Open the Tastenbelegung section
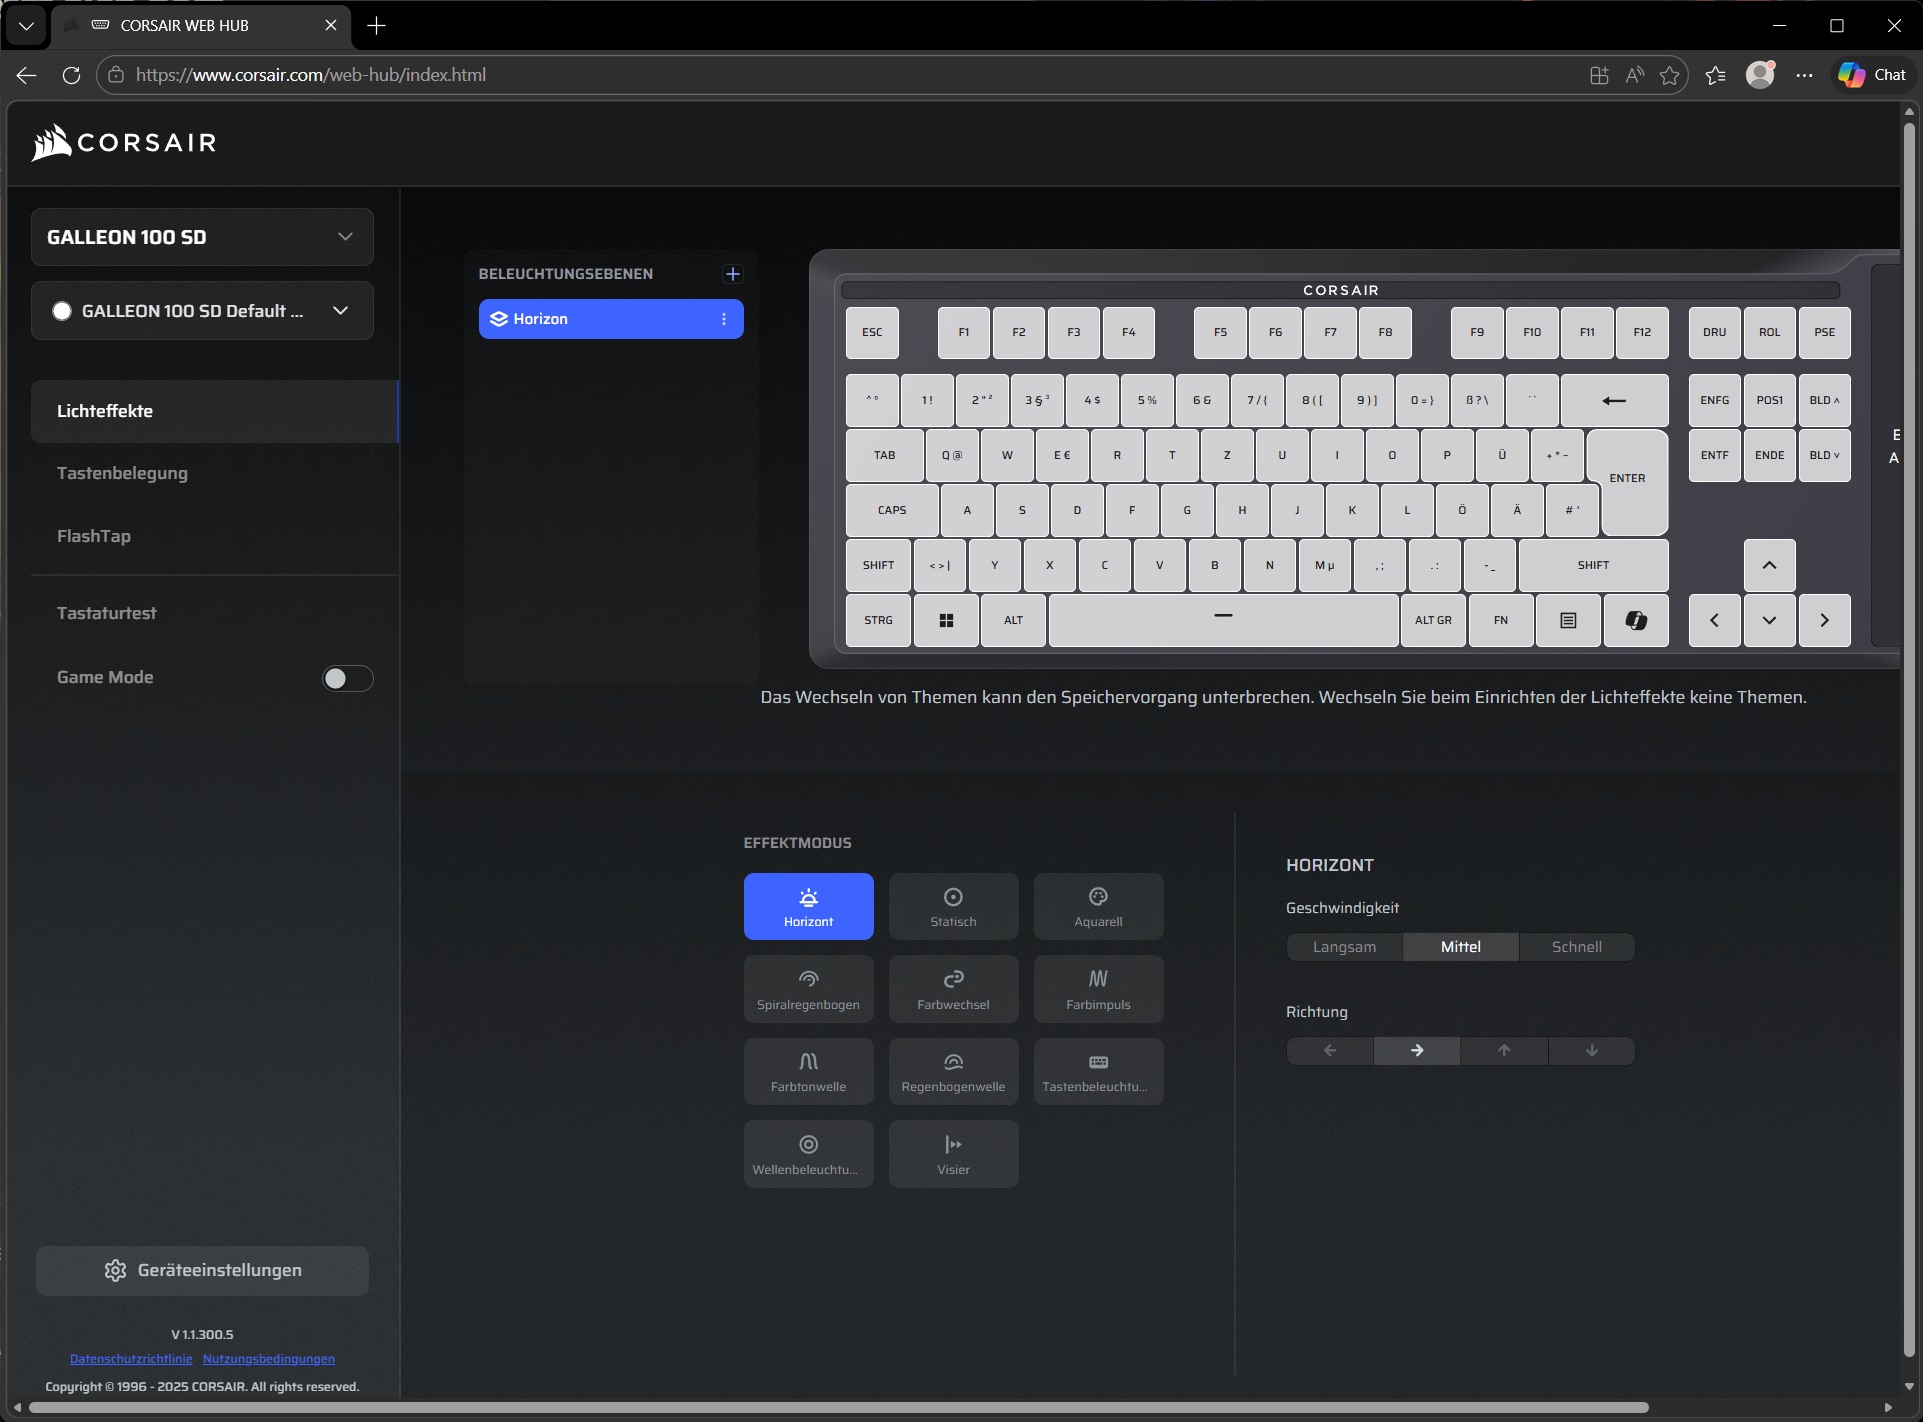This screenshot has height=1422, width=1923. coord(122,473)
